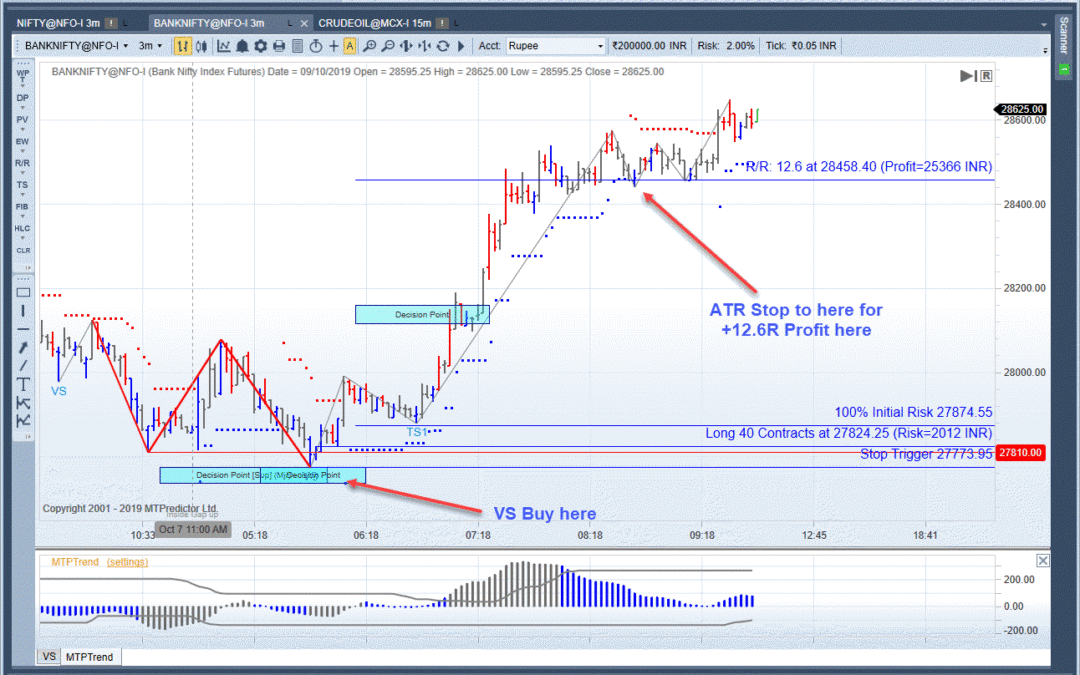Expand dropdown arrow under DP tool
This screenshot has width=1080, height=675.
23,107
